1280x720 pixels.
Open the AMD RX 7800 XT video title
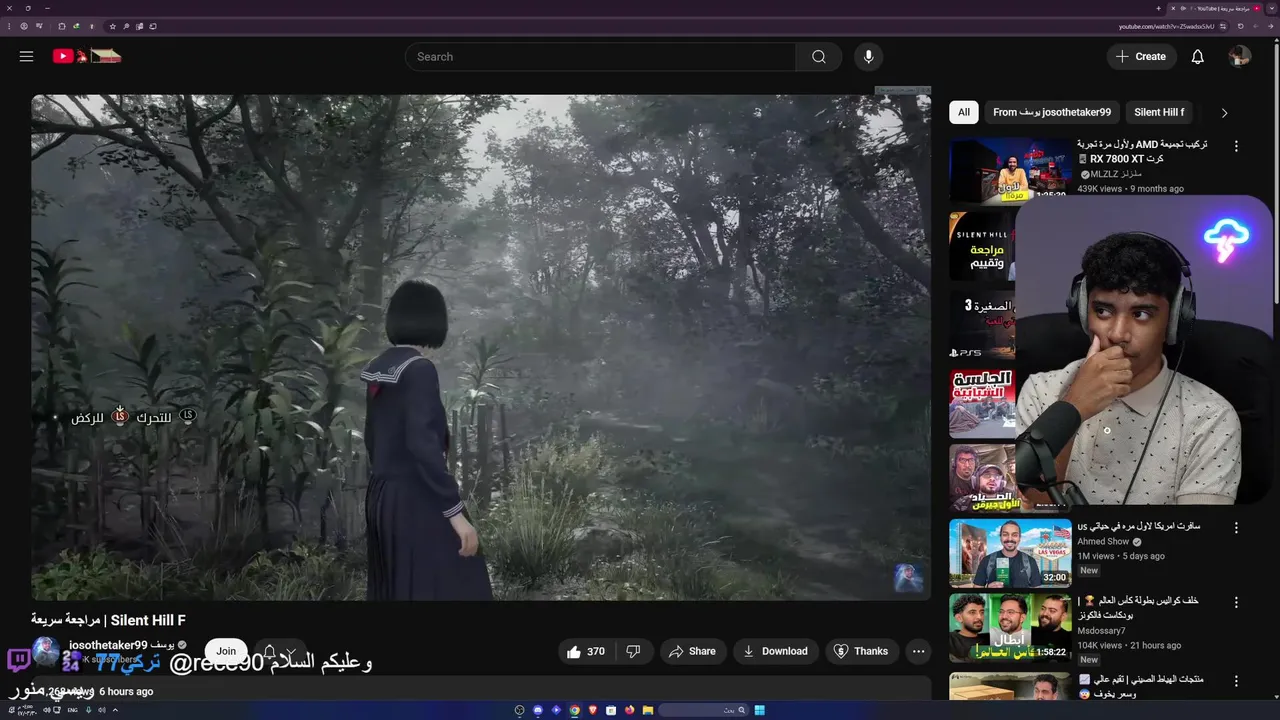1142,151
